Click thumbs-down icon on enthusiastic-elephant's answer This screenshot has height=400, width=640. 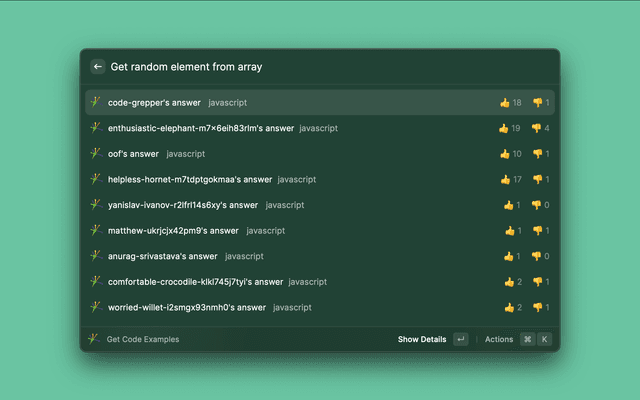click(537, 128)
